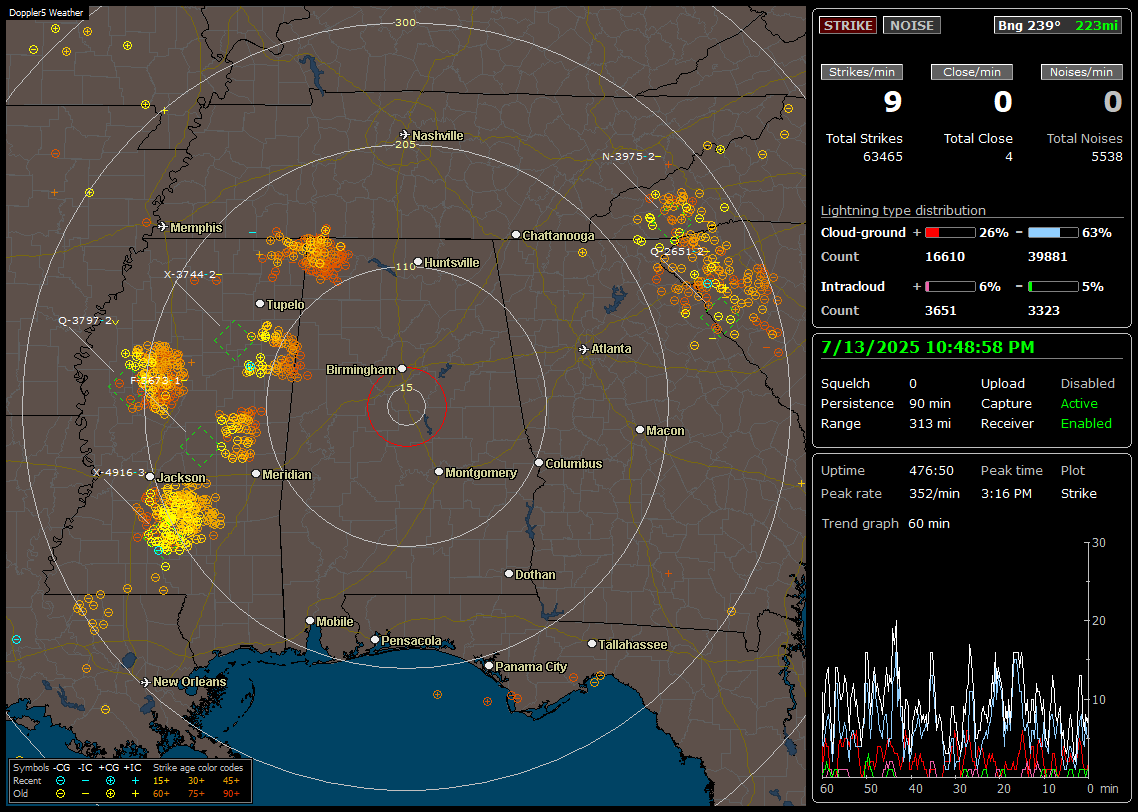Select the Close/min label box
The width and height of the screenshot is (1138, 812).
(972, 72)
